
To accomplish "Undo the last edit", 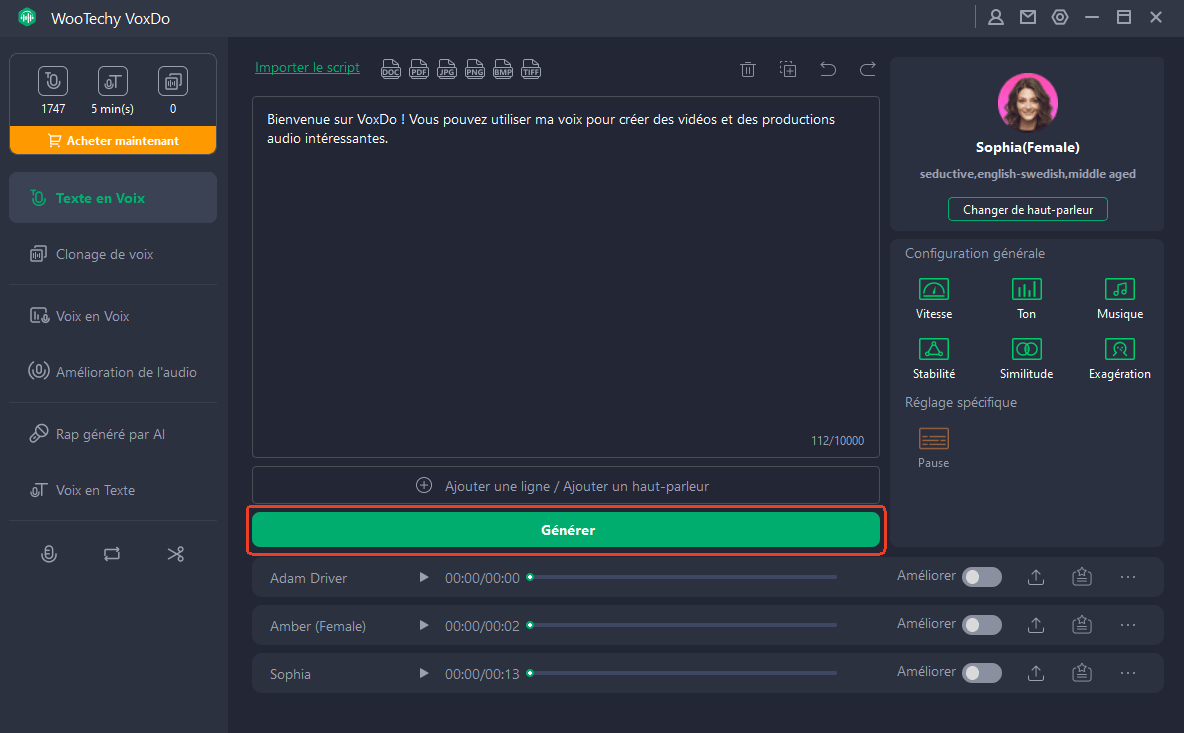I will [828, 69].
